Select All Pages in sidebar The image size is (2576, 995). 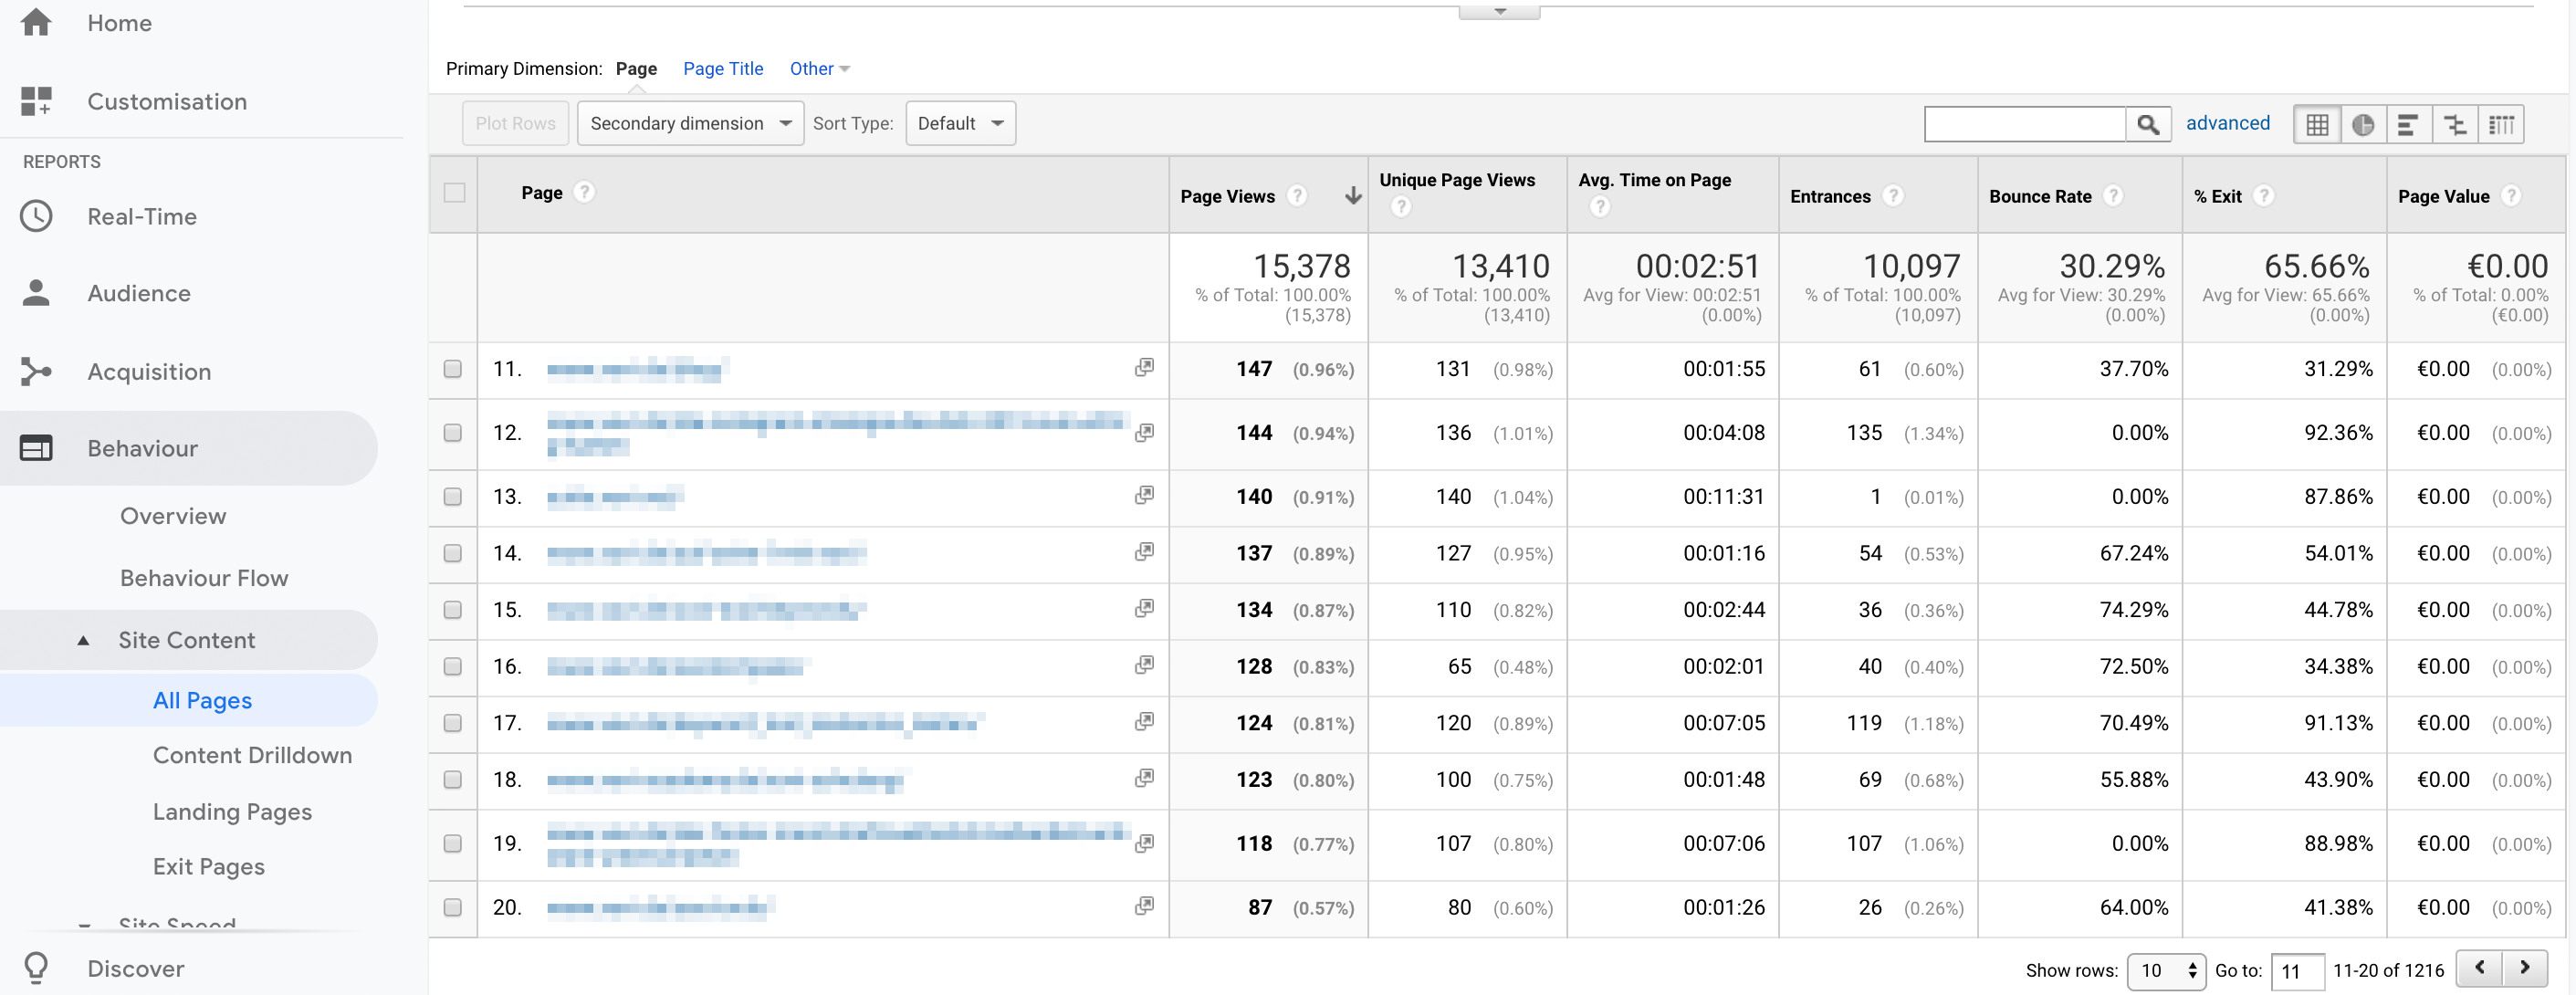[x=202, y=700]
